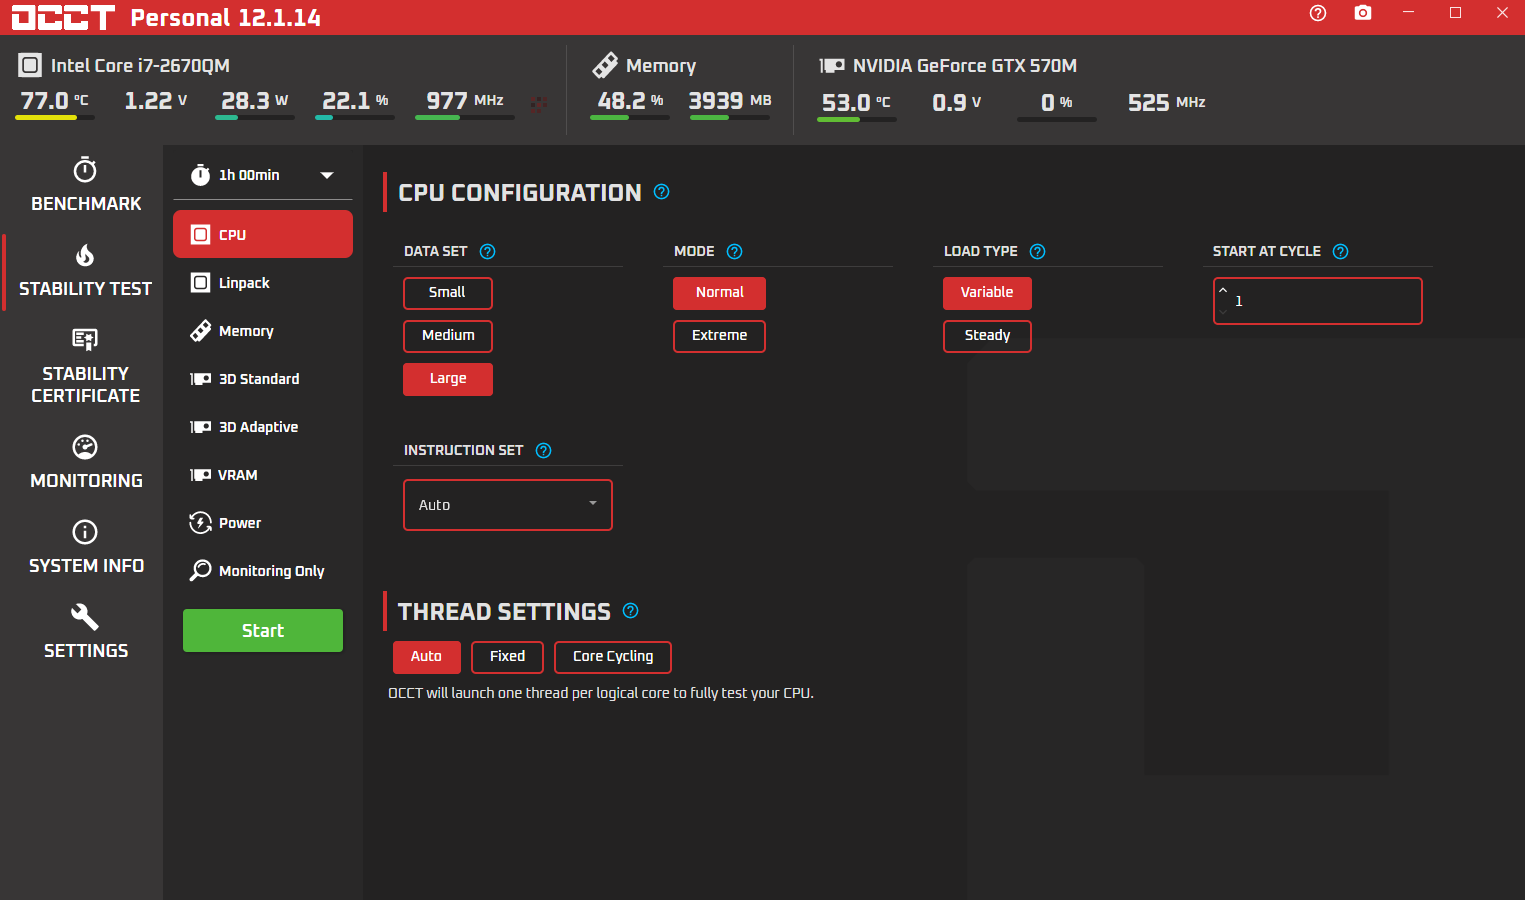Choose Steady load type
Screen dimensions: 1525x900
pyautogui.click(x=987, y=336)
